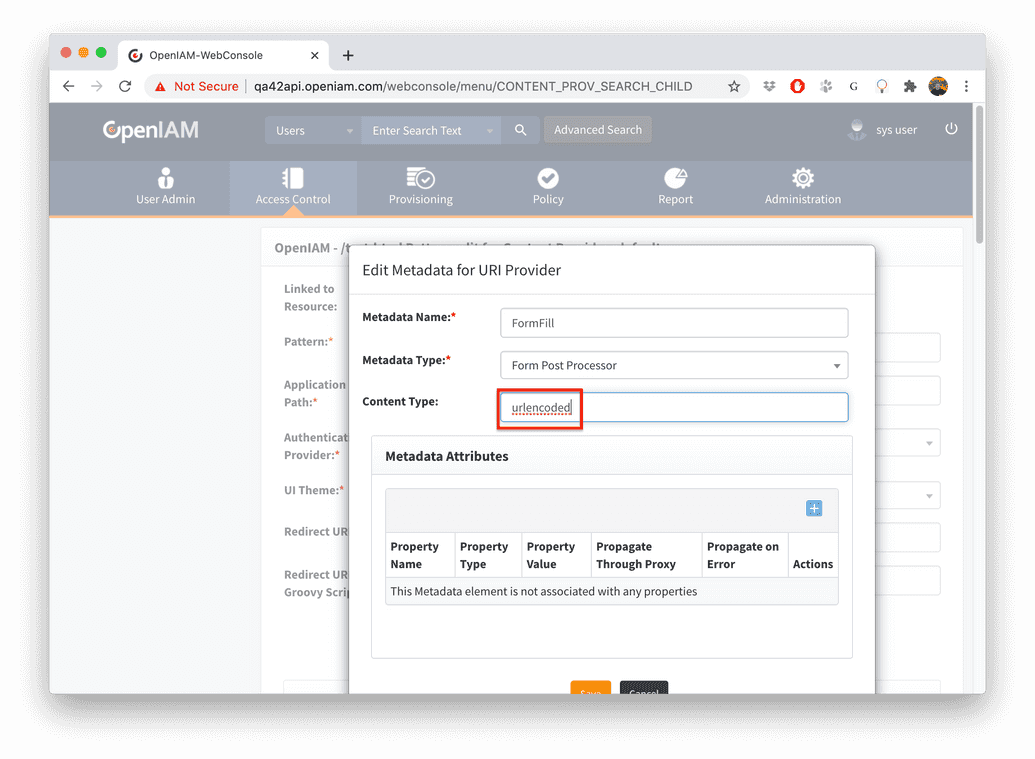Open the Policy menu
Image resolution: width=1035 pixels, height=759 pixels.
[548, 187]
